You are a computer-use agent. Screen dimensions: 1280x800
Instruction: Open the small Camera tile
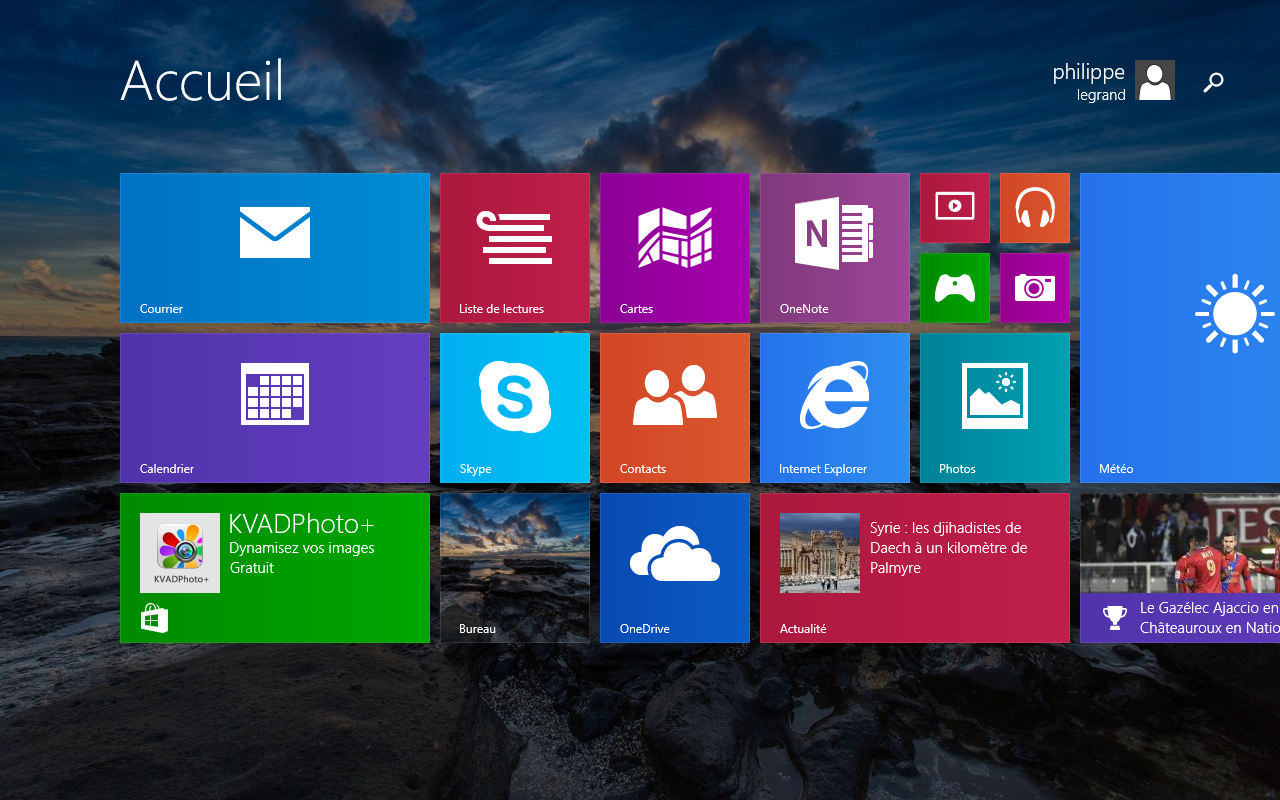[x=1035, y=288]
